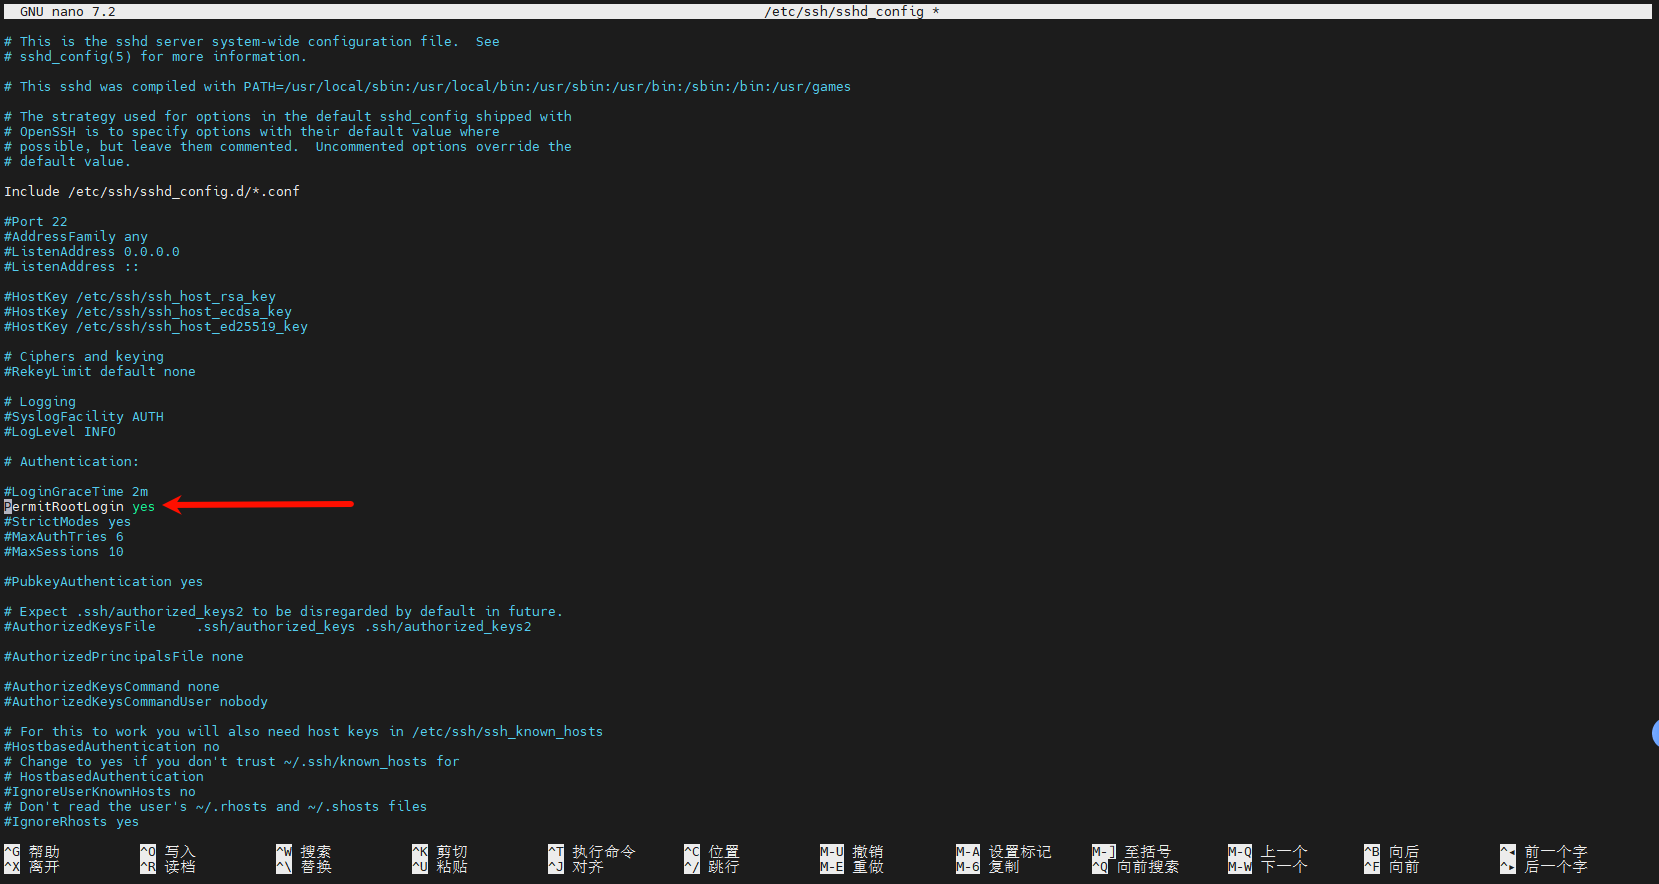Click the ^G 帮助 help shortcut

[x=32, y=852]
